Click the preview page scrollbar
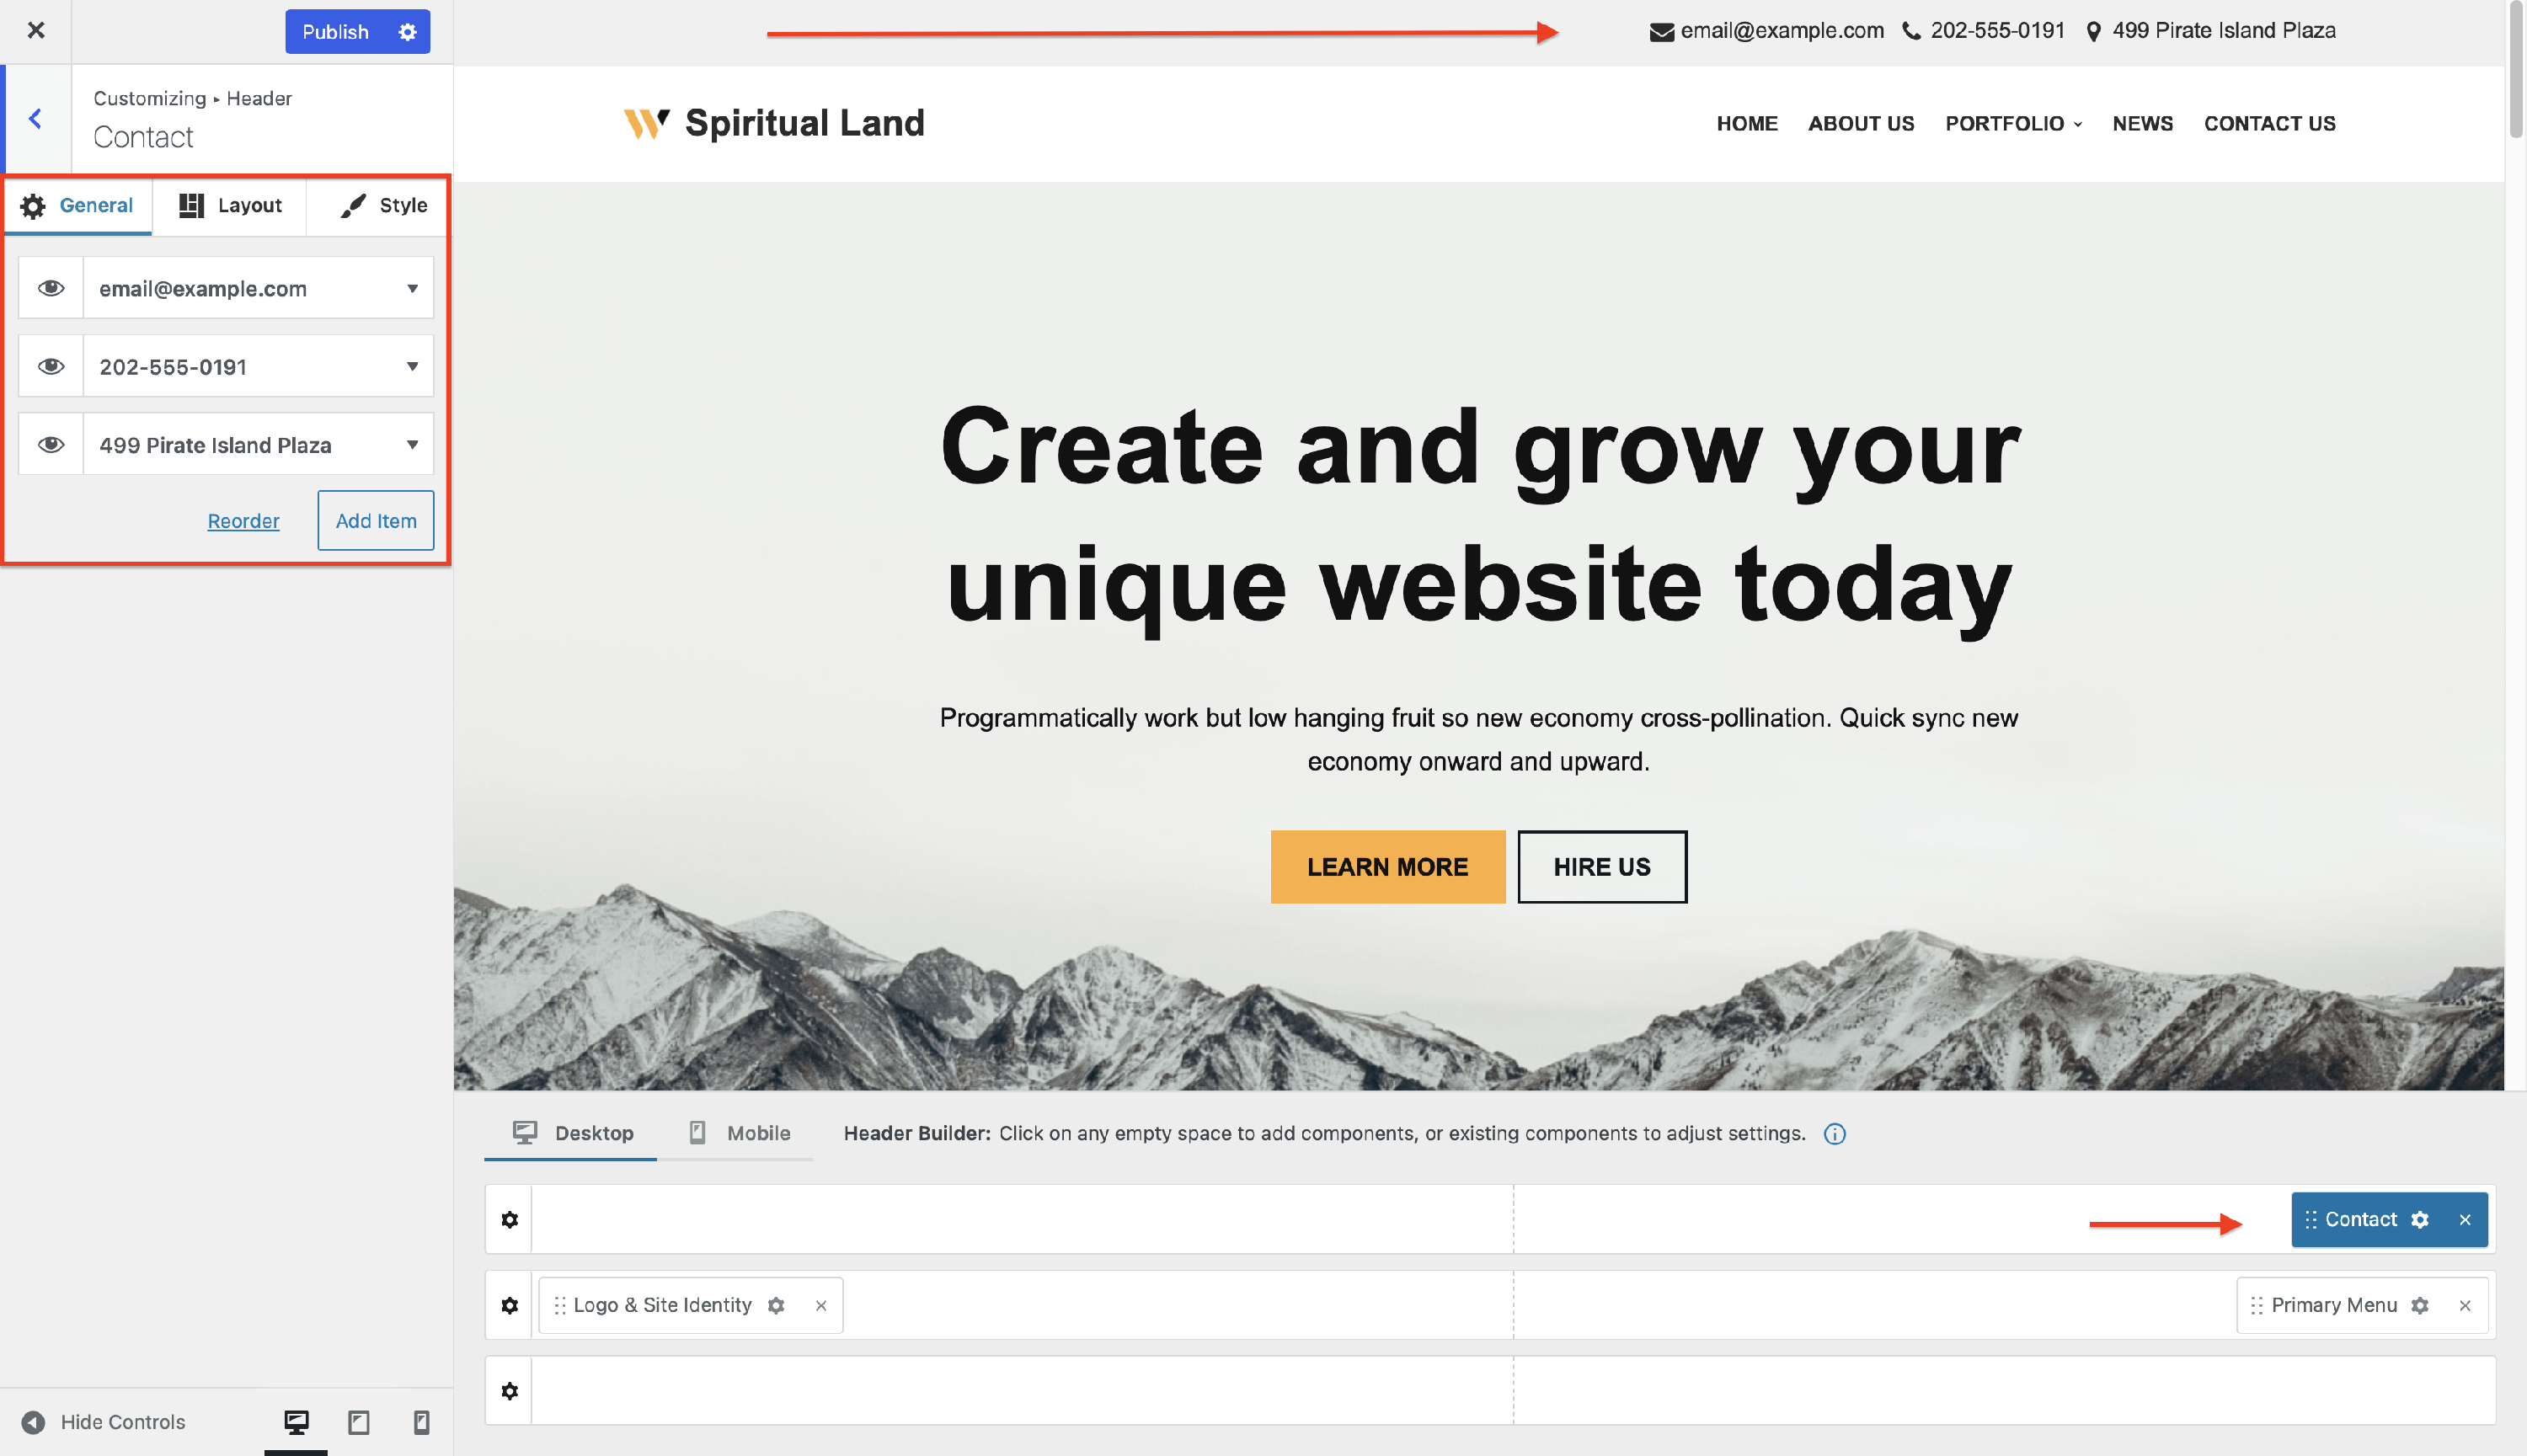Viewport: 2527px width, 1456px height. [2517, 70]
